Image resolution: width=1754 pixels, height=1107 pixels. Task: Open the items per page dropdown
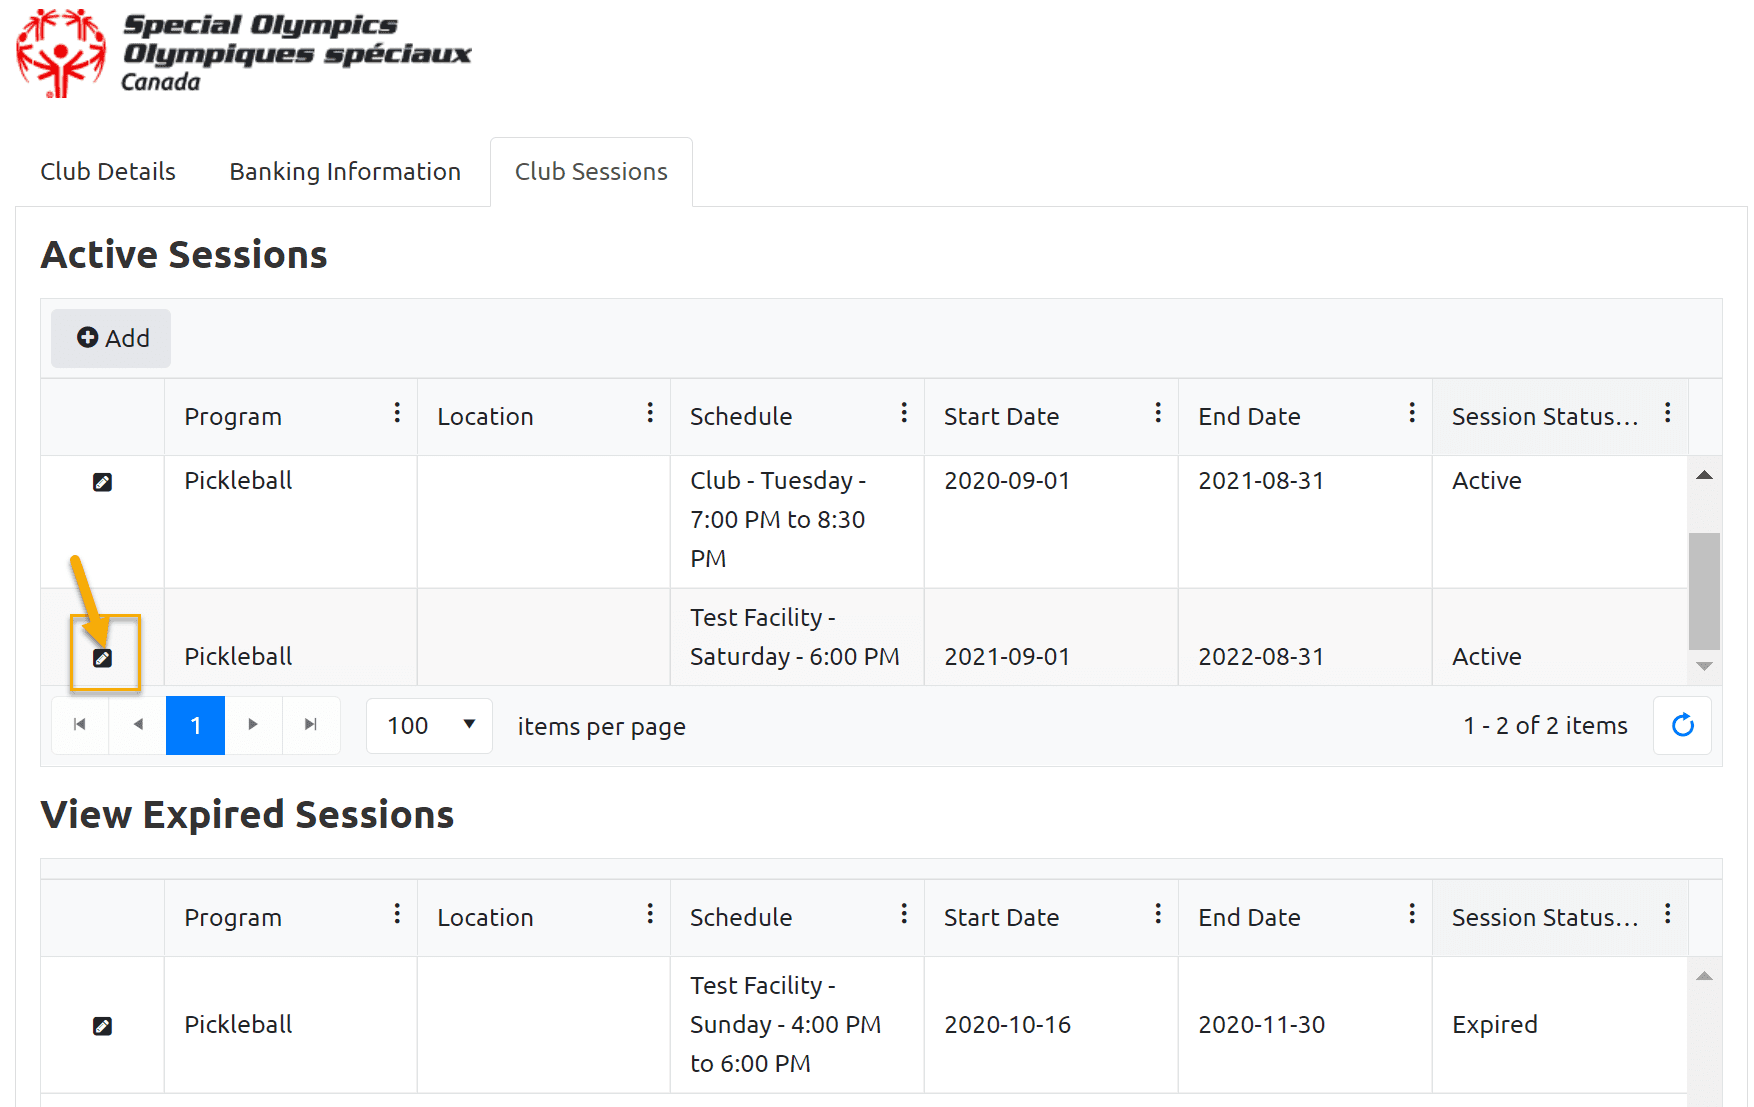tap(429, 725)
